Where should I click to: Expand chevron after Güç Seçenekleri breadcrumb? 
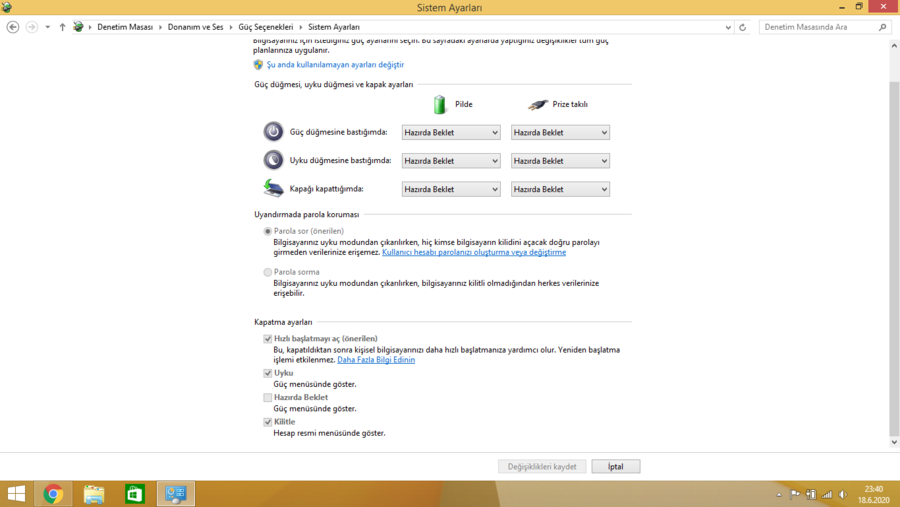pos(301,27)
